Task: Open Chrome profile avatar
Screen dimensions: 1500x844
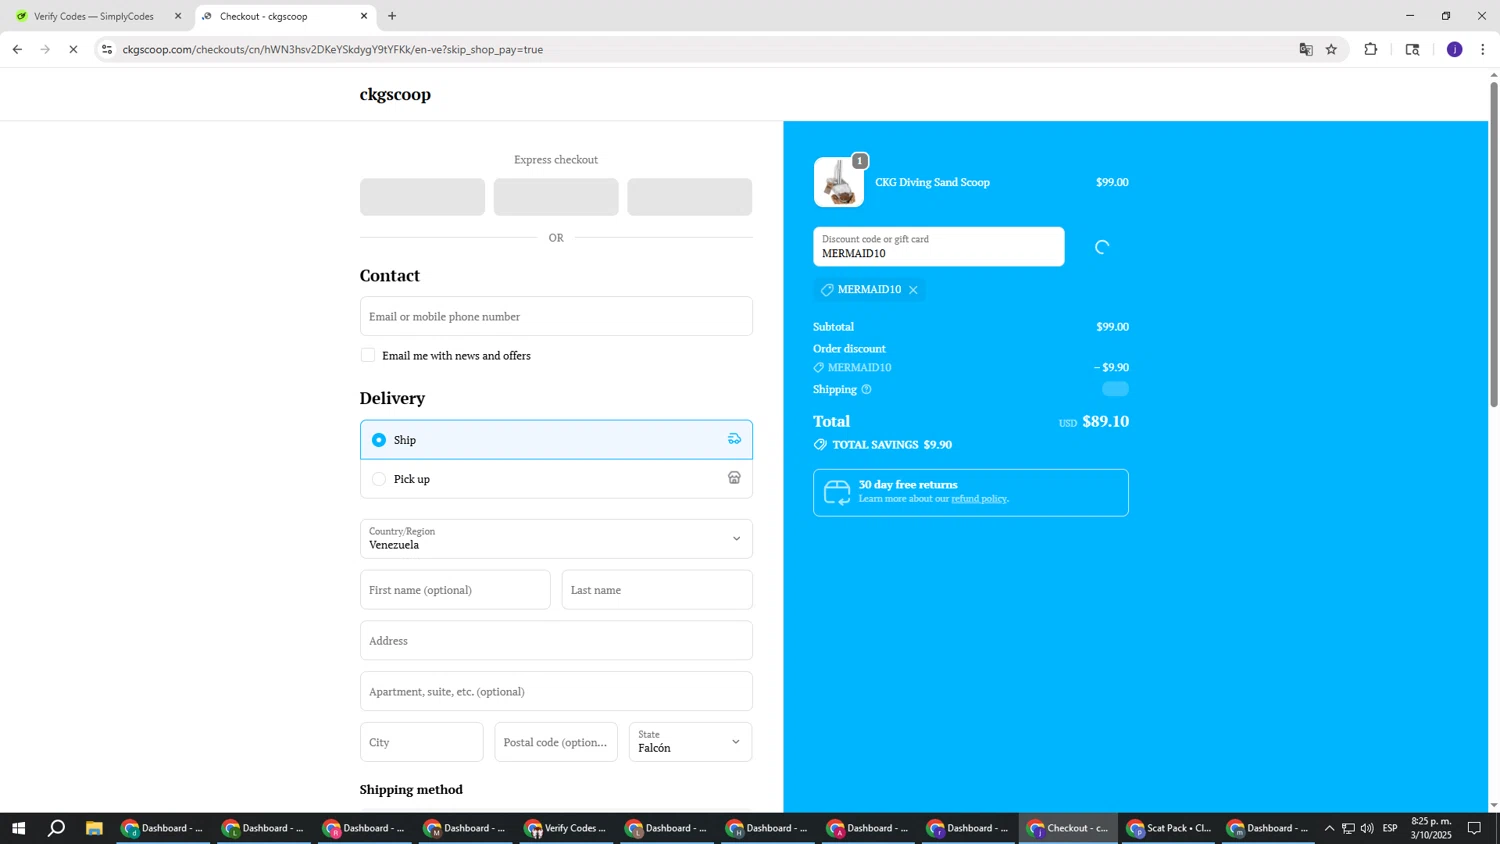Action: click(1454, 49)
